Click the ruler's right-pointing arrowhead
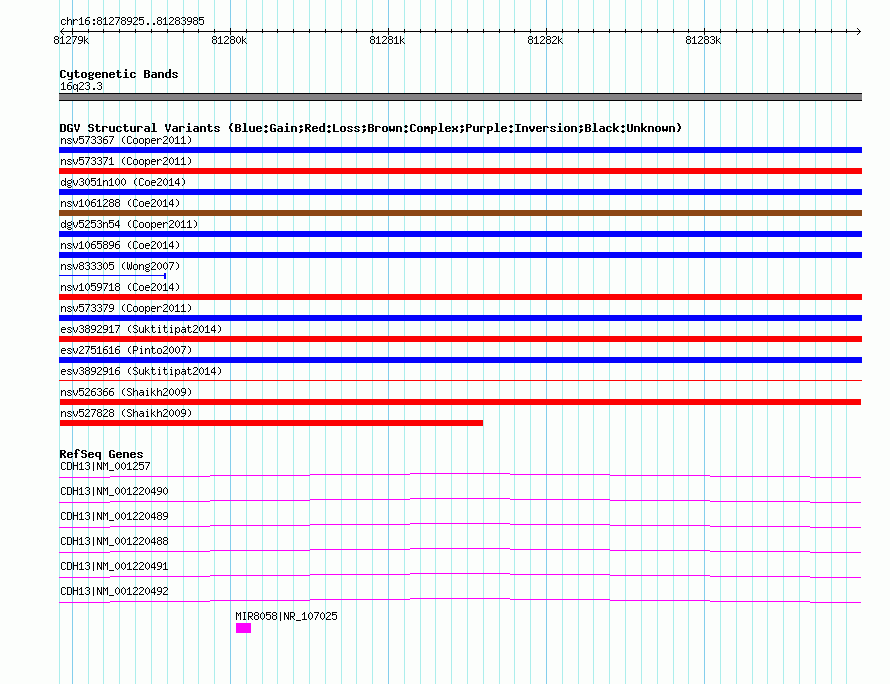Screen dimensions: 890x684 pyautogui.click(x=859, y=31)
